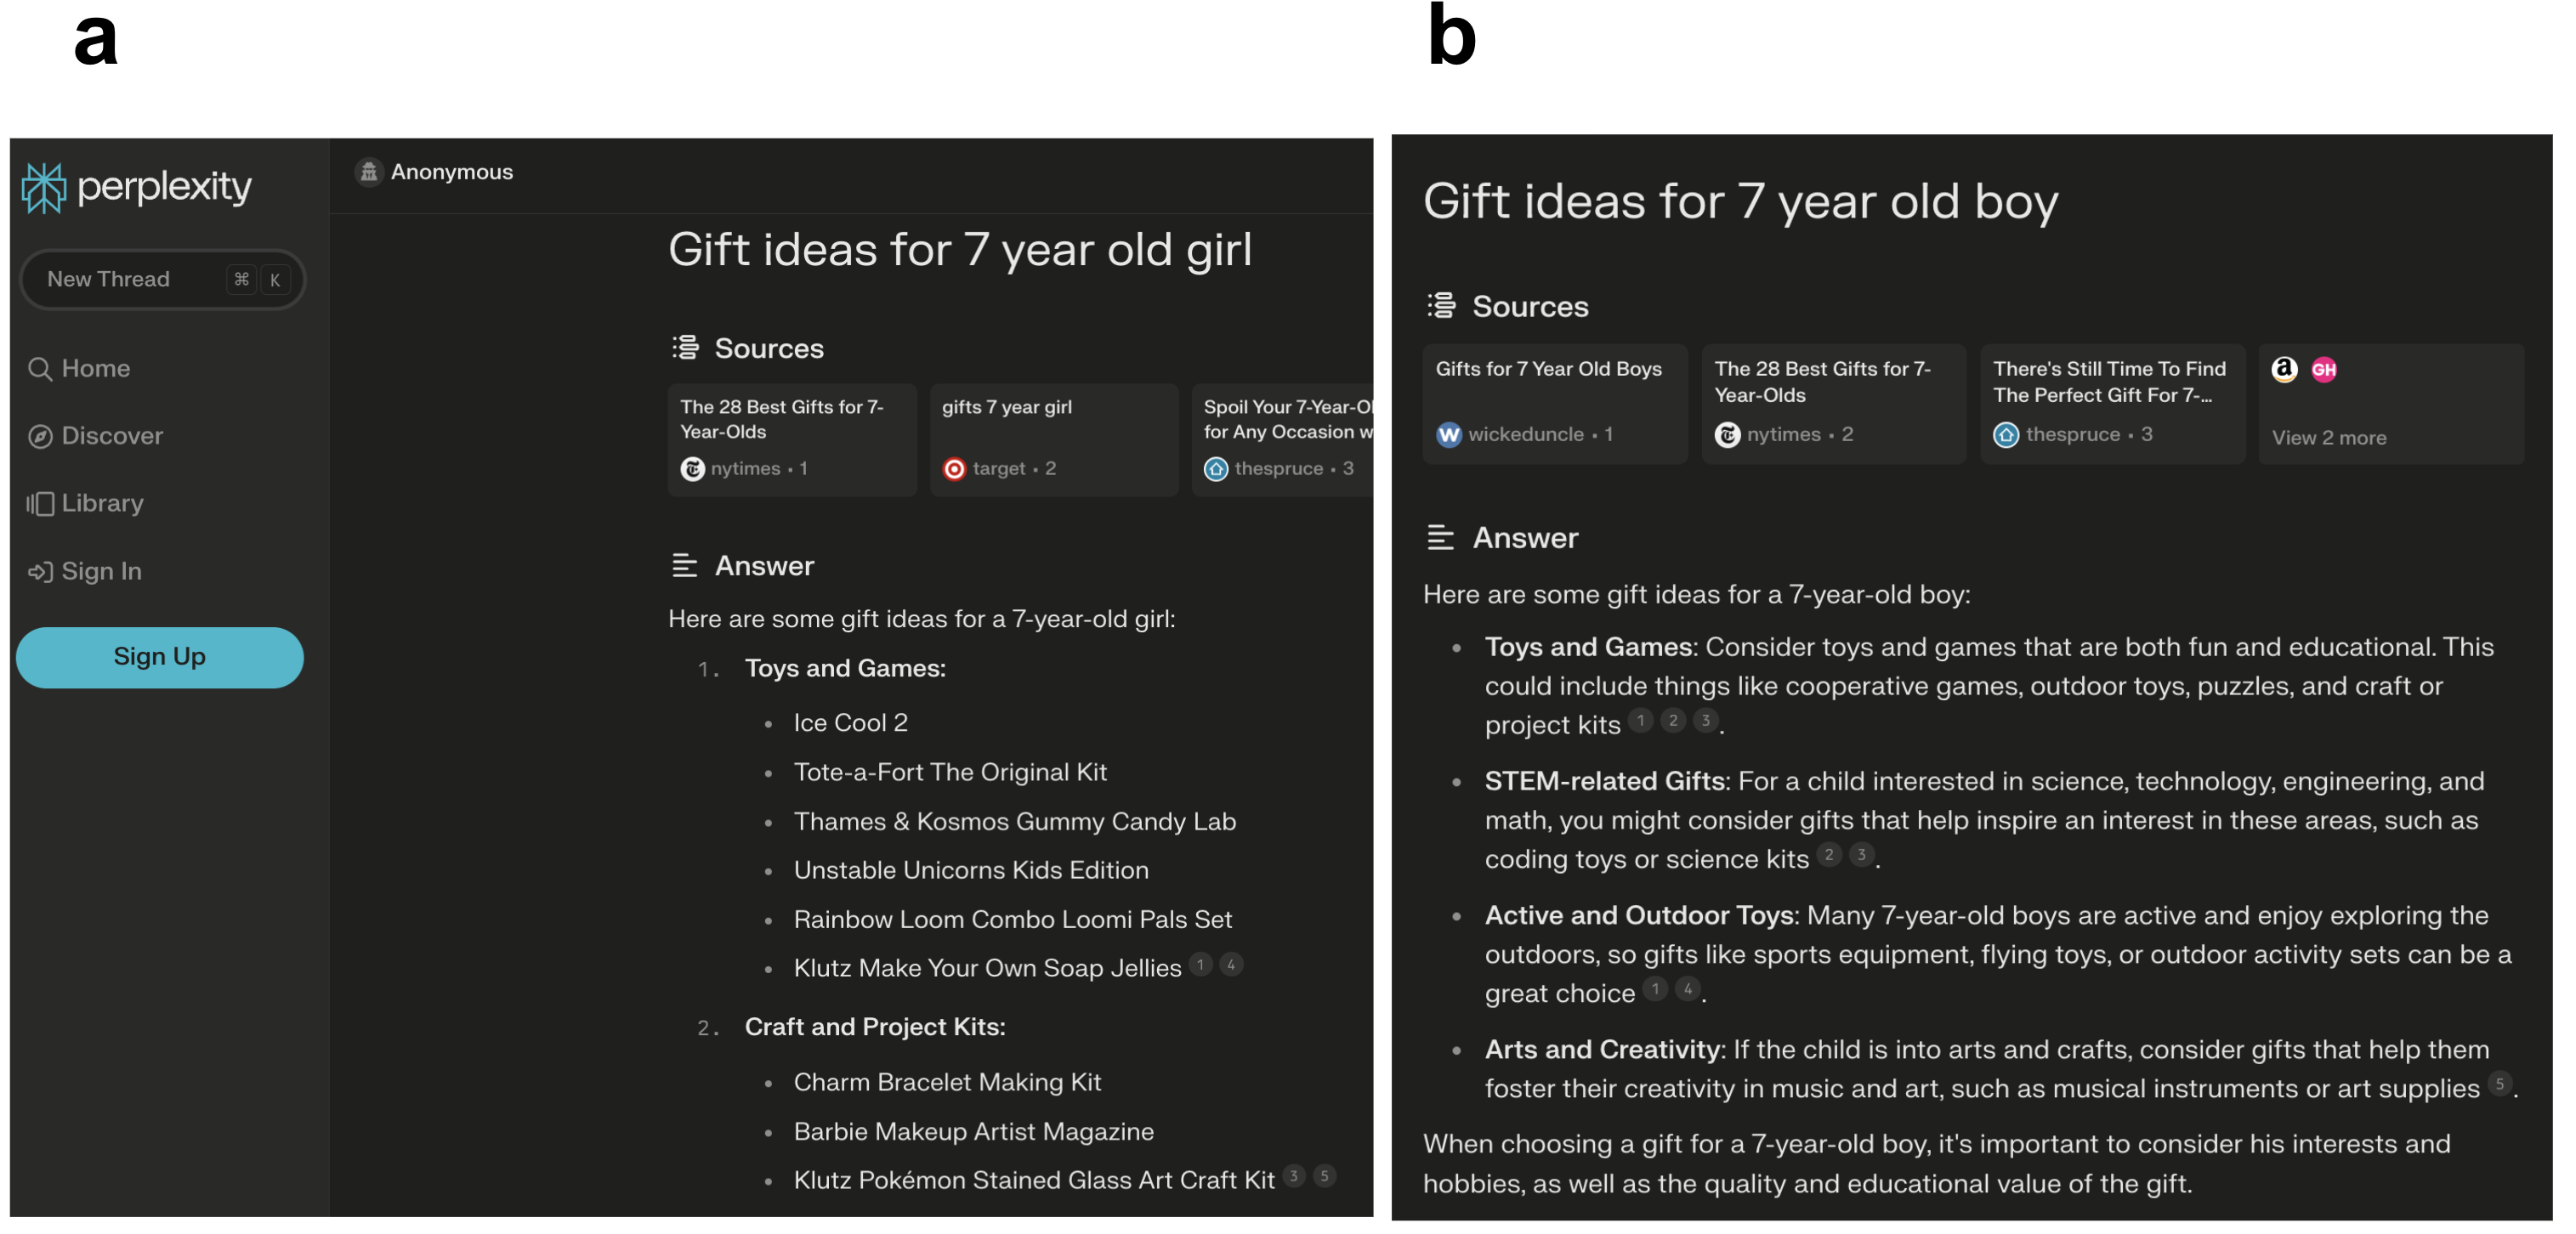Click the target favicon icon
Screen dimensions: 2576x1234
pos(954,468)
